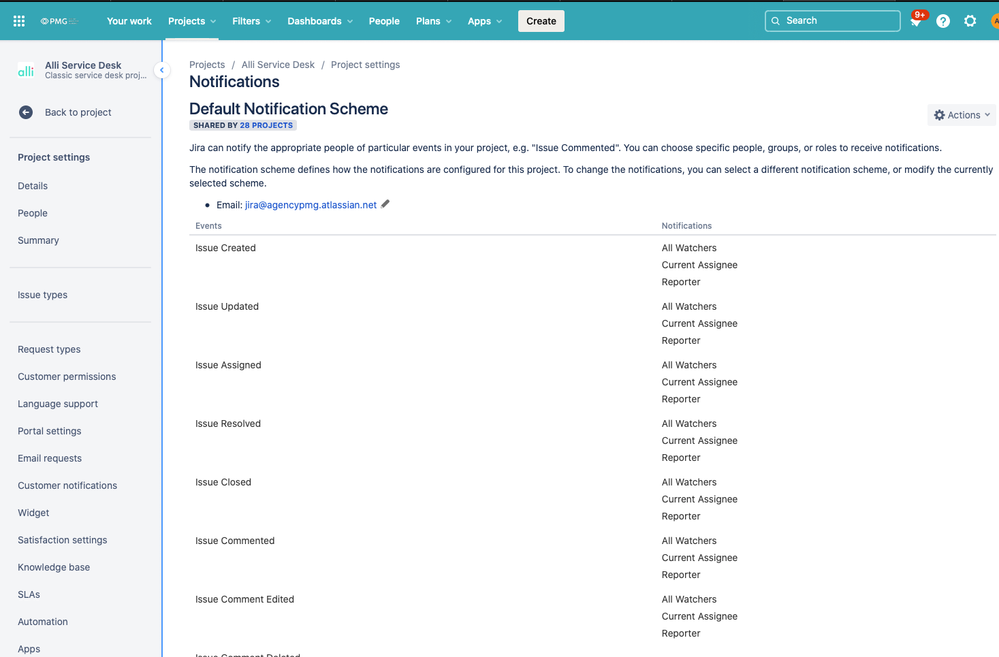Viewport: 999px width, 657px height.
Task: Open People in project settings sidebar
Action: (32, 213)
